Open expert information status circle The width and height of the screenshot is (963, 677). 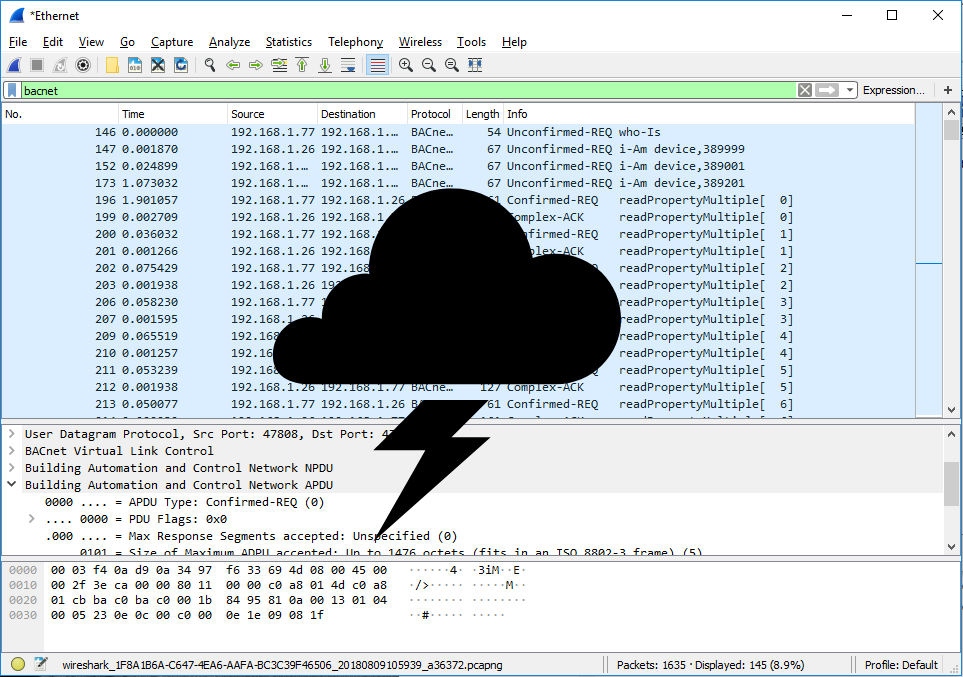[x=18, y=664]
